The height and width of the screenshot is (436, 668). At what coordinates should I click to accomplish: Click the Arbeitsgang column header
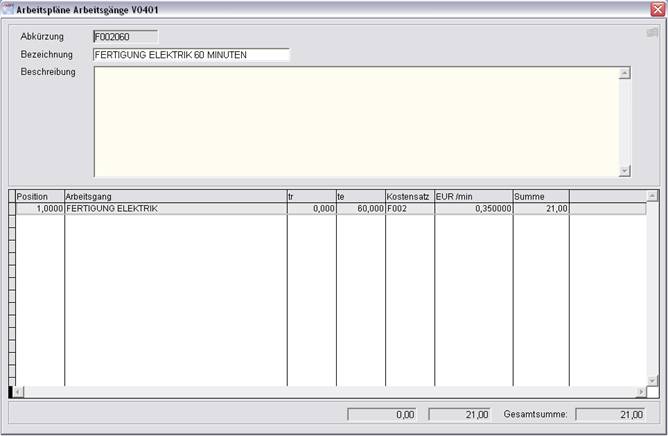175,197
